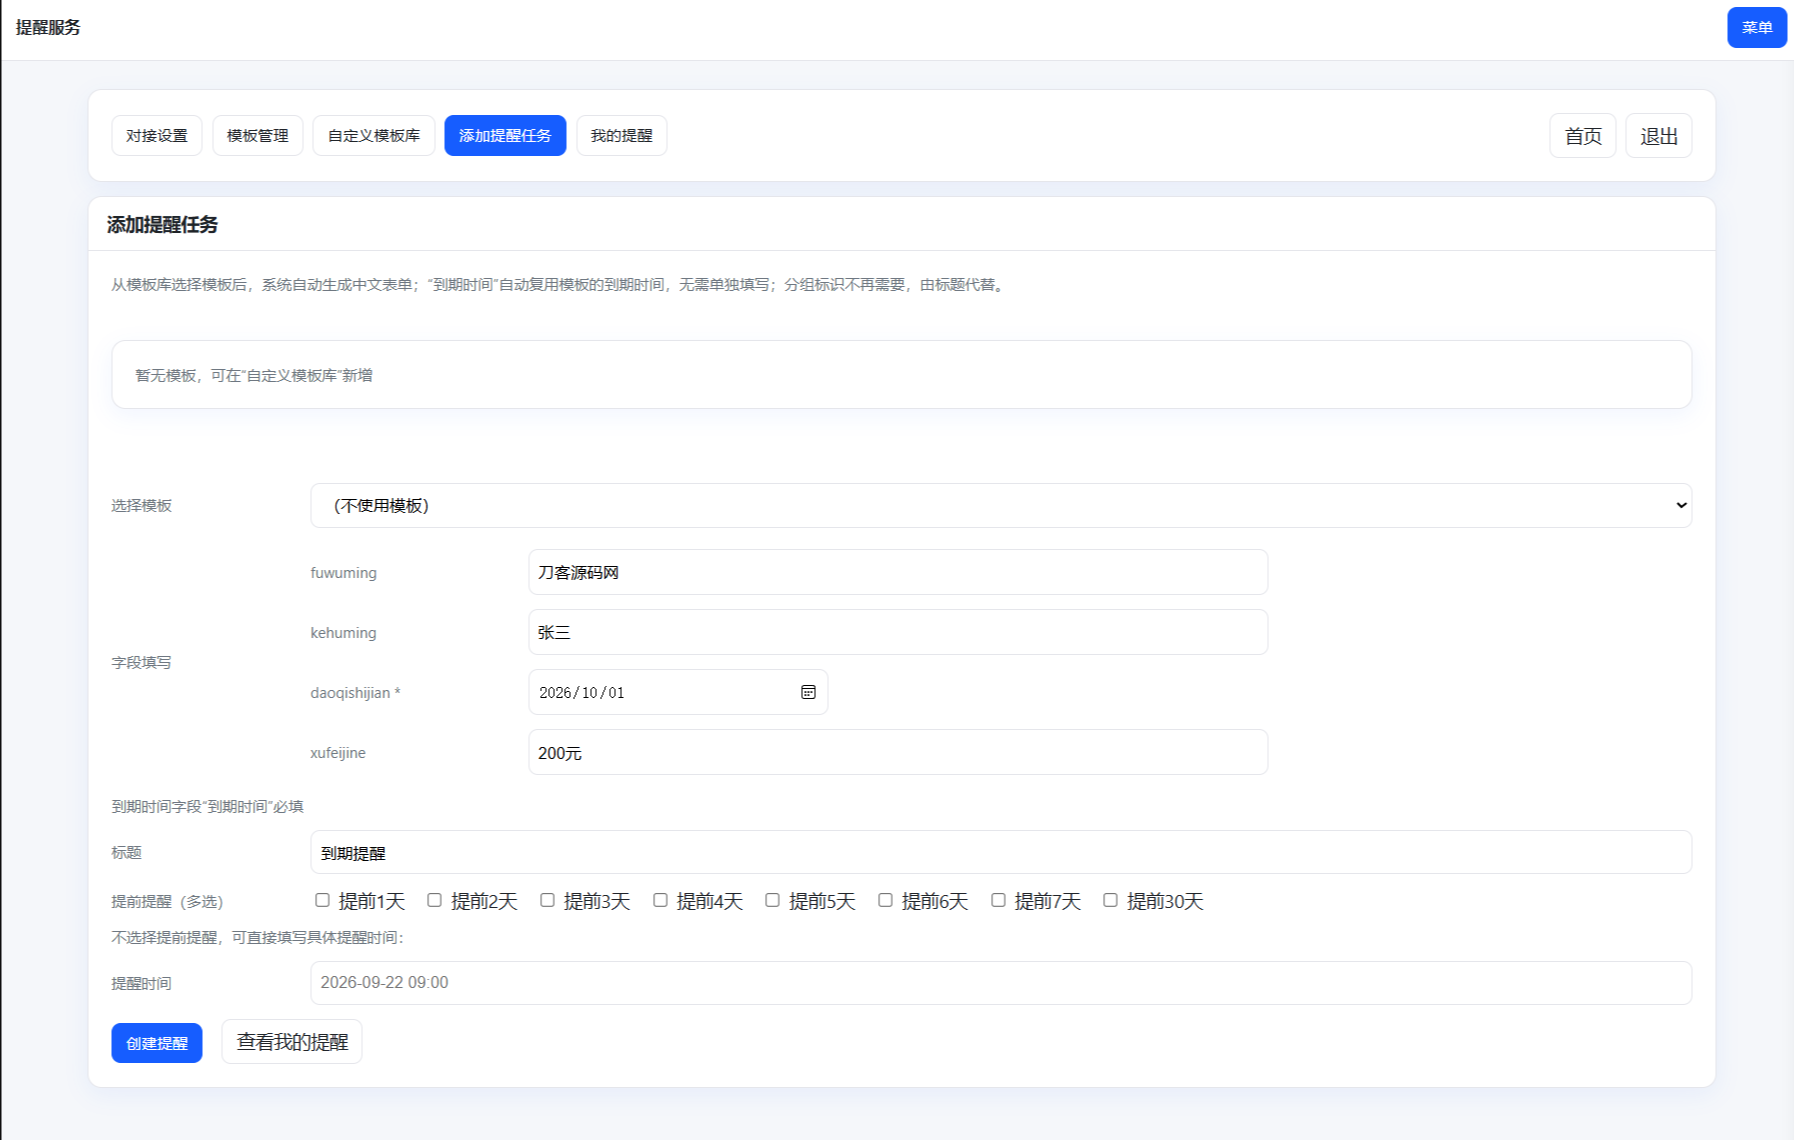Switch to the 对接设置 tab
This screenshot has height=1140, width=1794.
(x=157, y=136)
